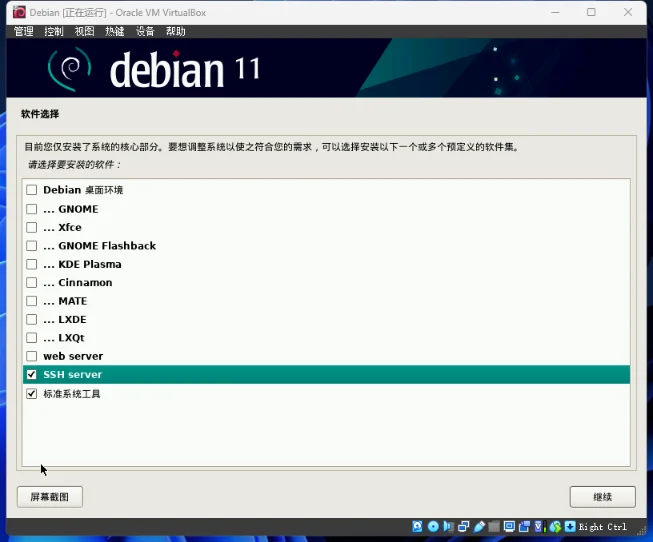Click the USB devices status icon
The width and height of the screenshot is (653, 542).
479,527
